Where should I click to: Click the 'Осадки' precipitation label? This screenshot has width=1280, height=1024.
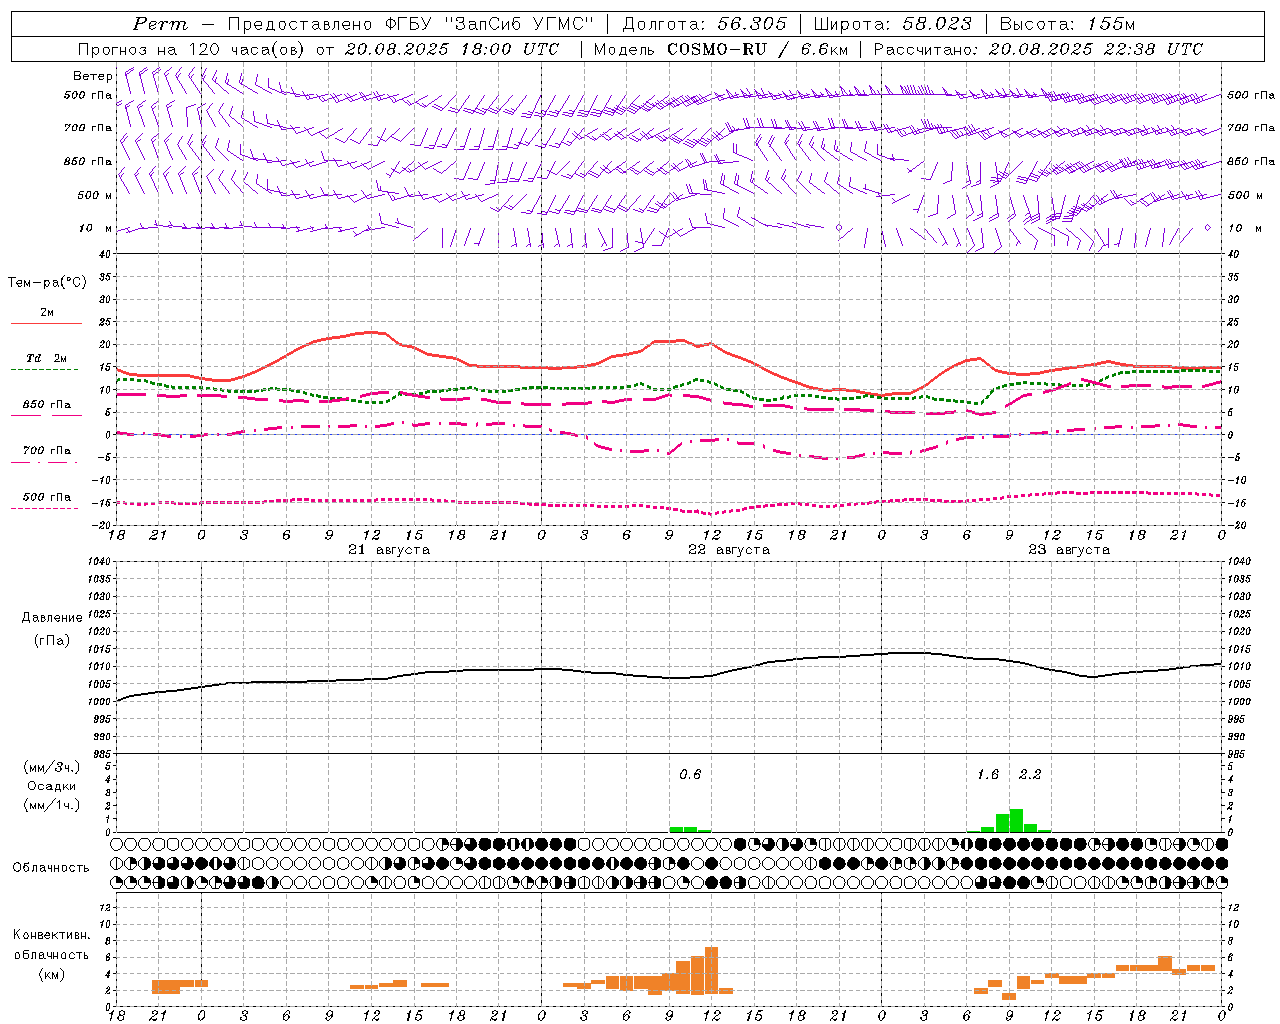(52, 786)
